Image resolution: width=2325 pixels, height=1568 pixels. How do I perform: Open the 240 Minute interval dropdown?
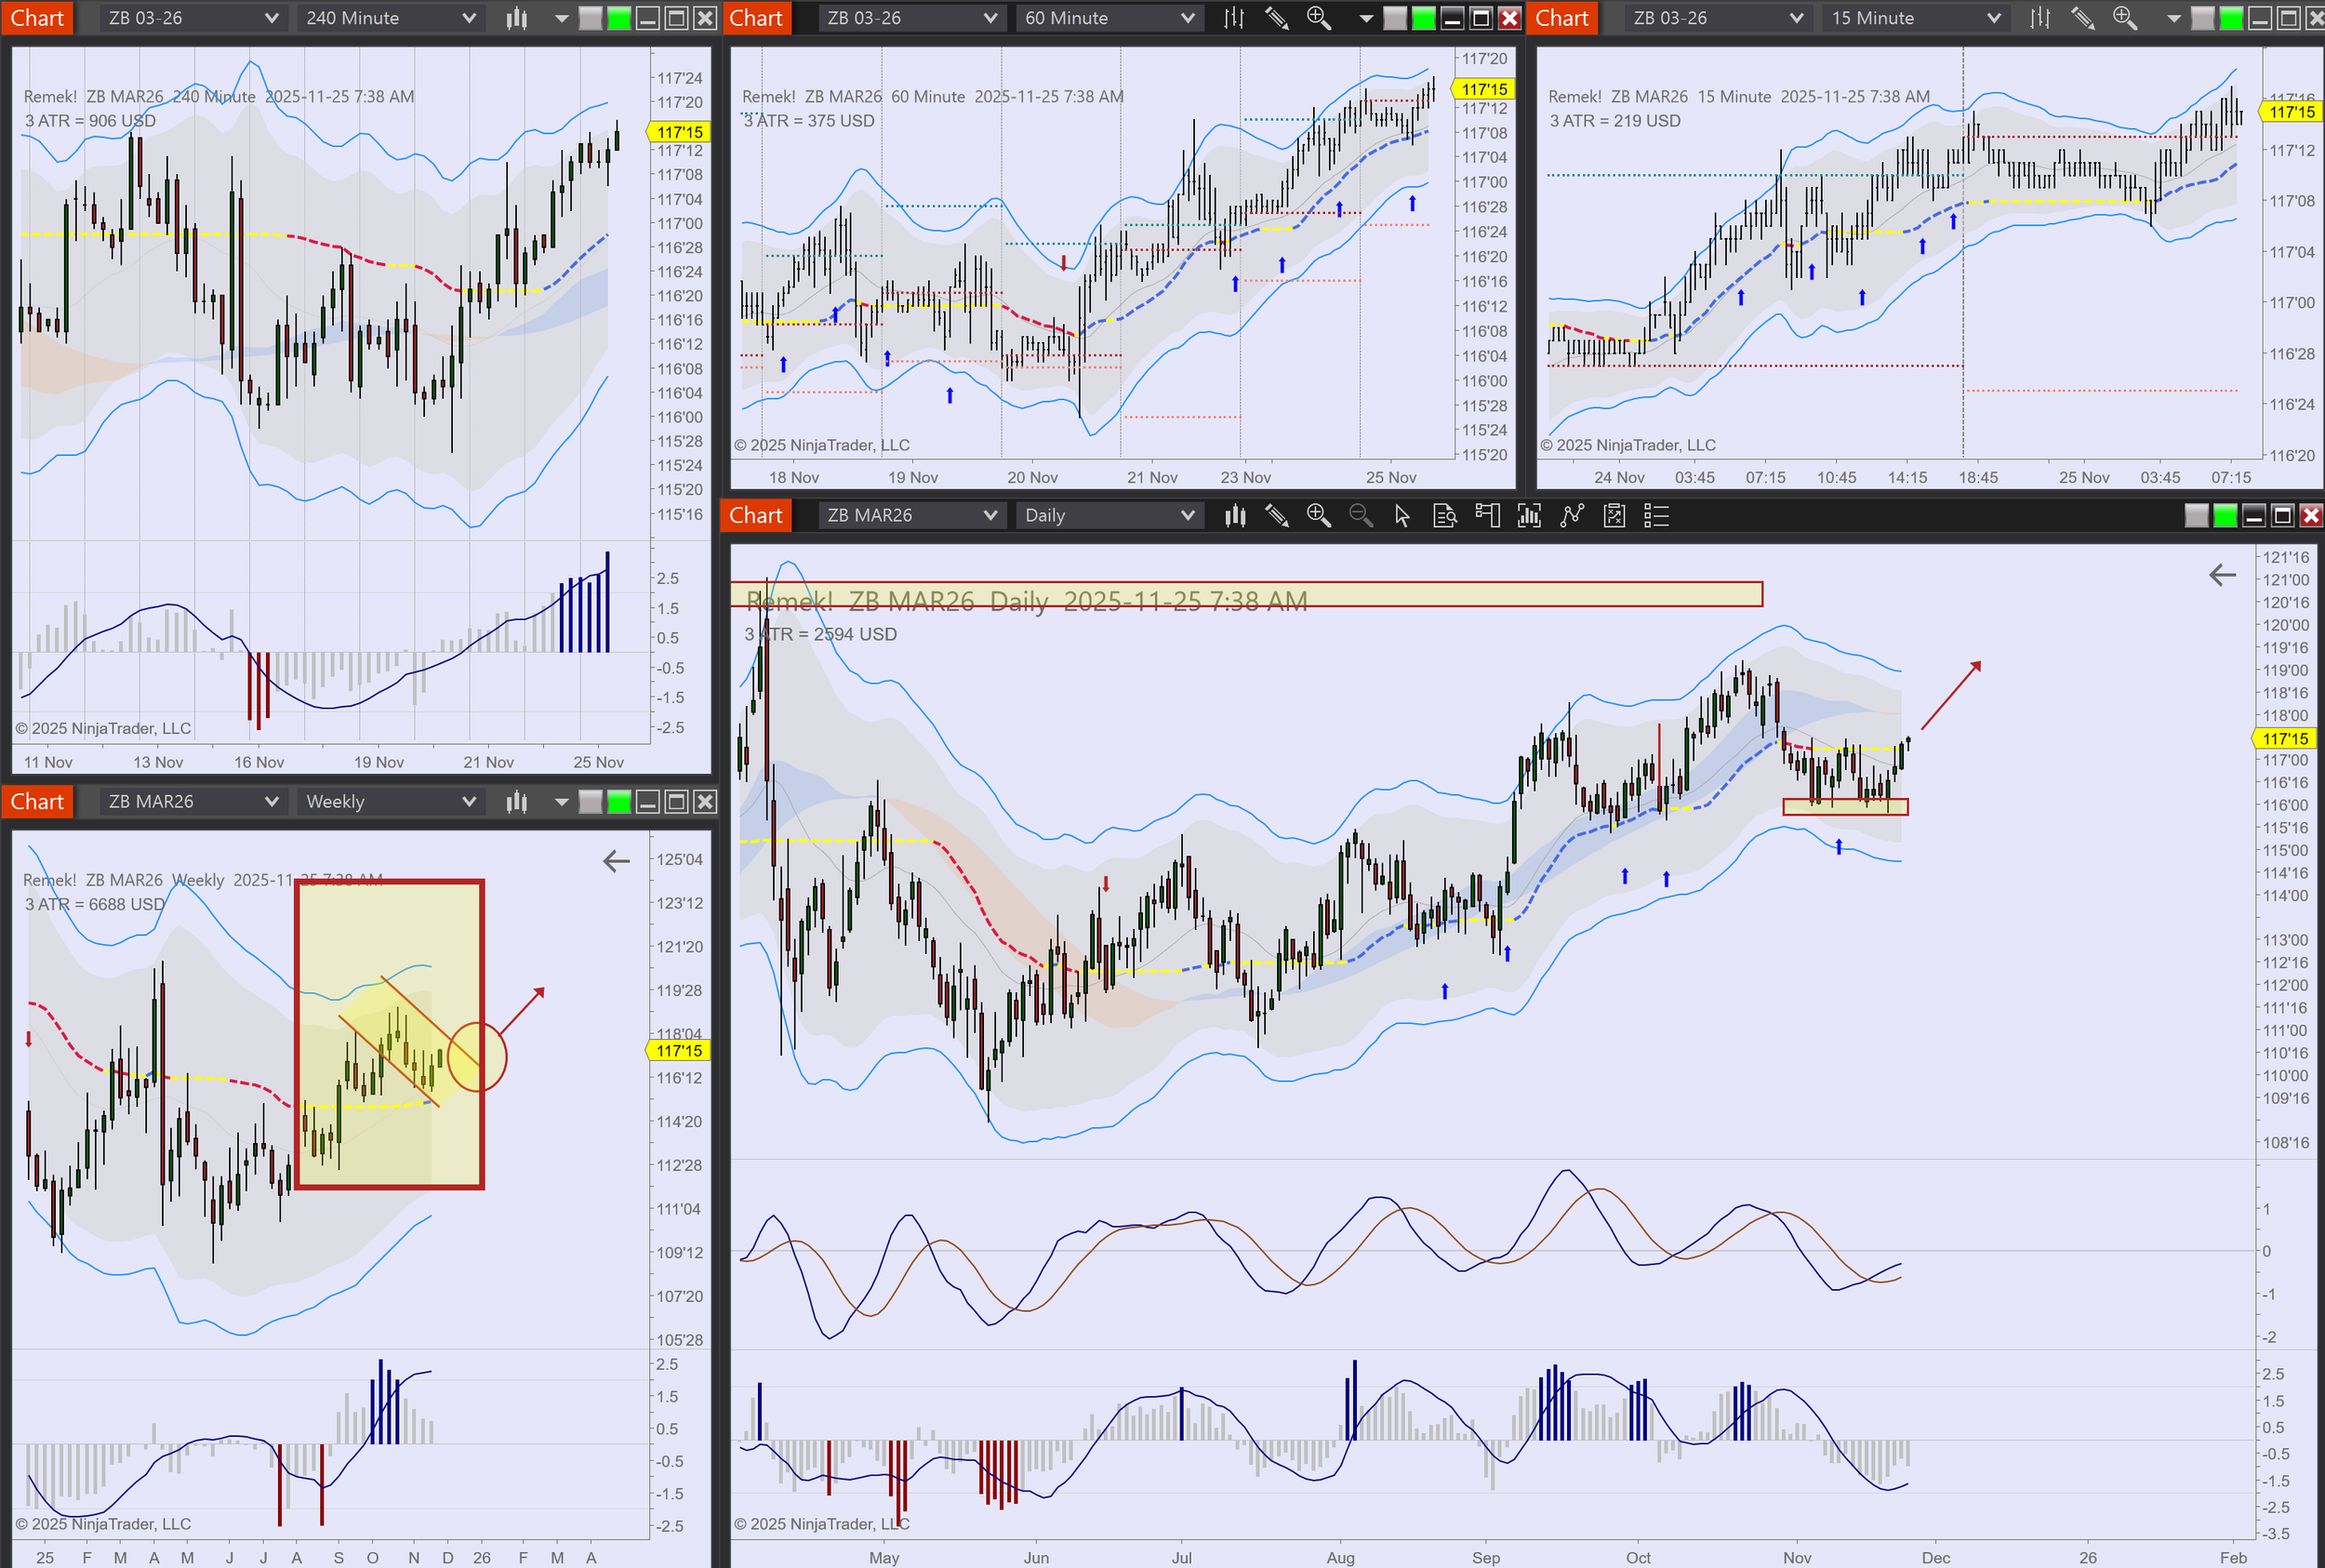pos(390,18)
